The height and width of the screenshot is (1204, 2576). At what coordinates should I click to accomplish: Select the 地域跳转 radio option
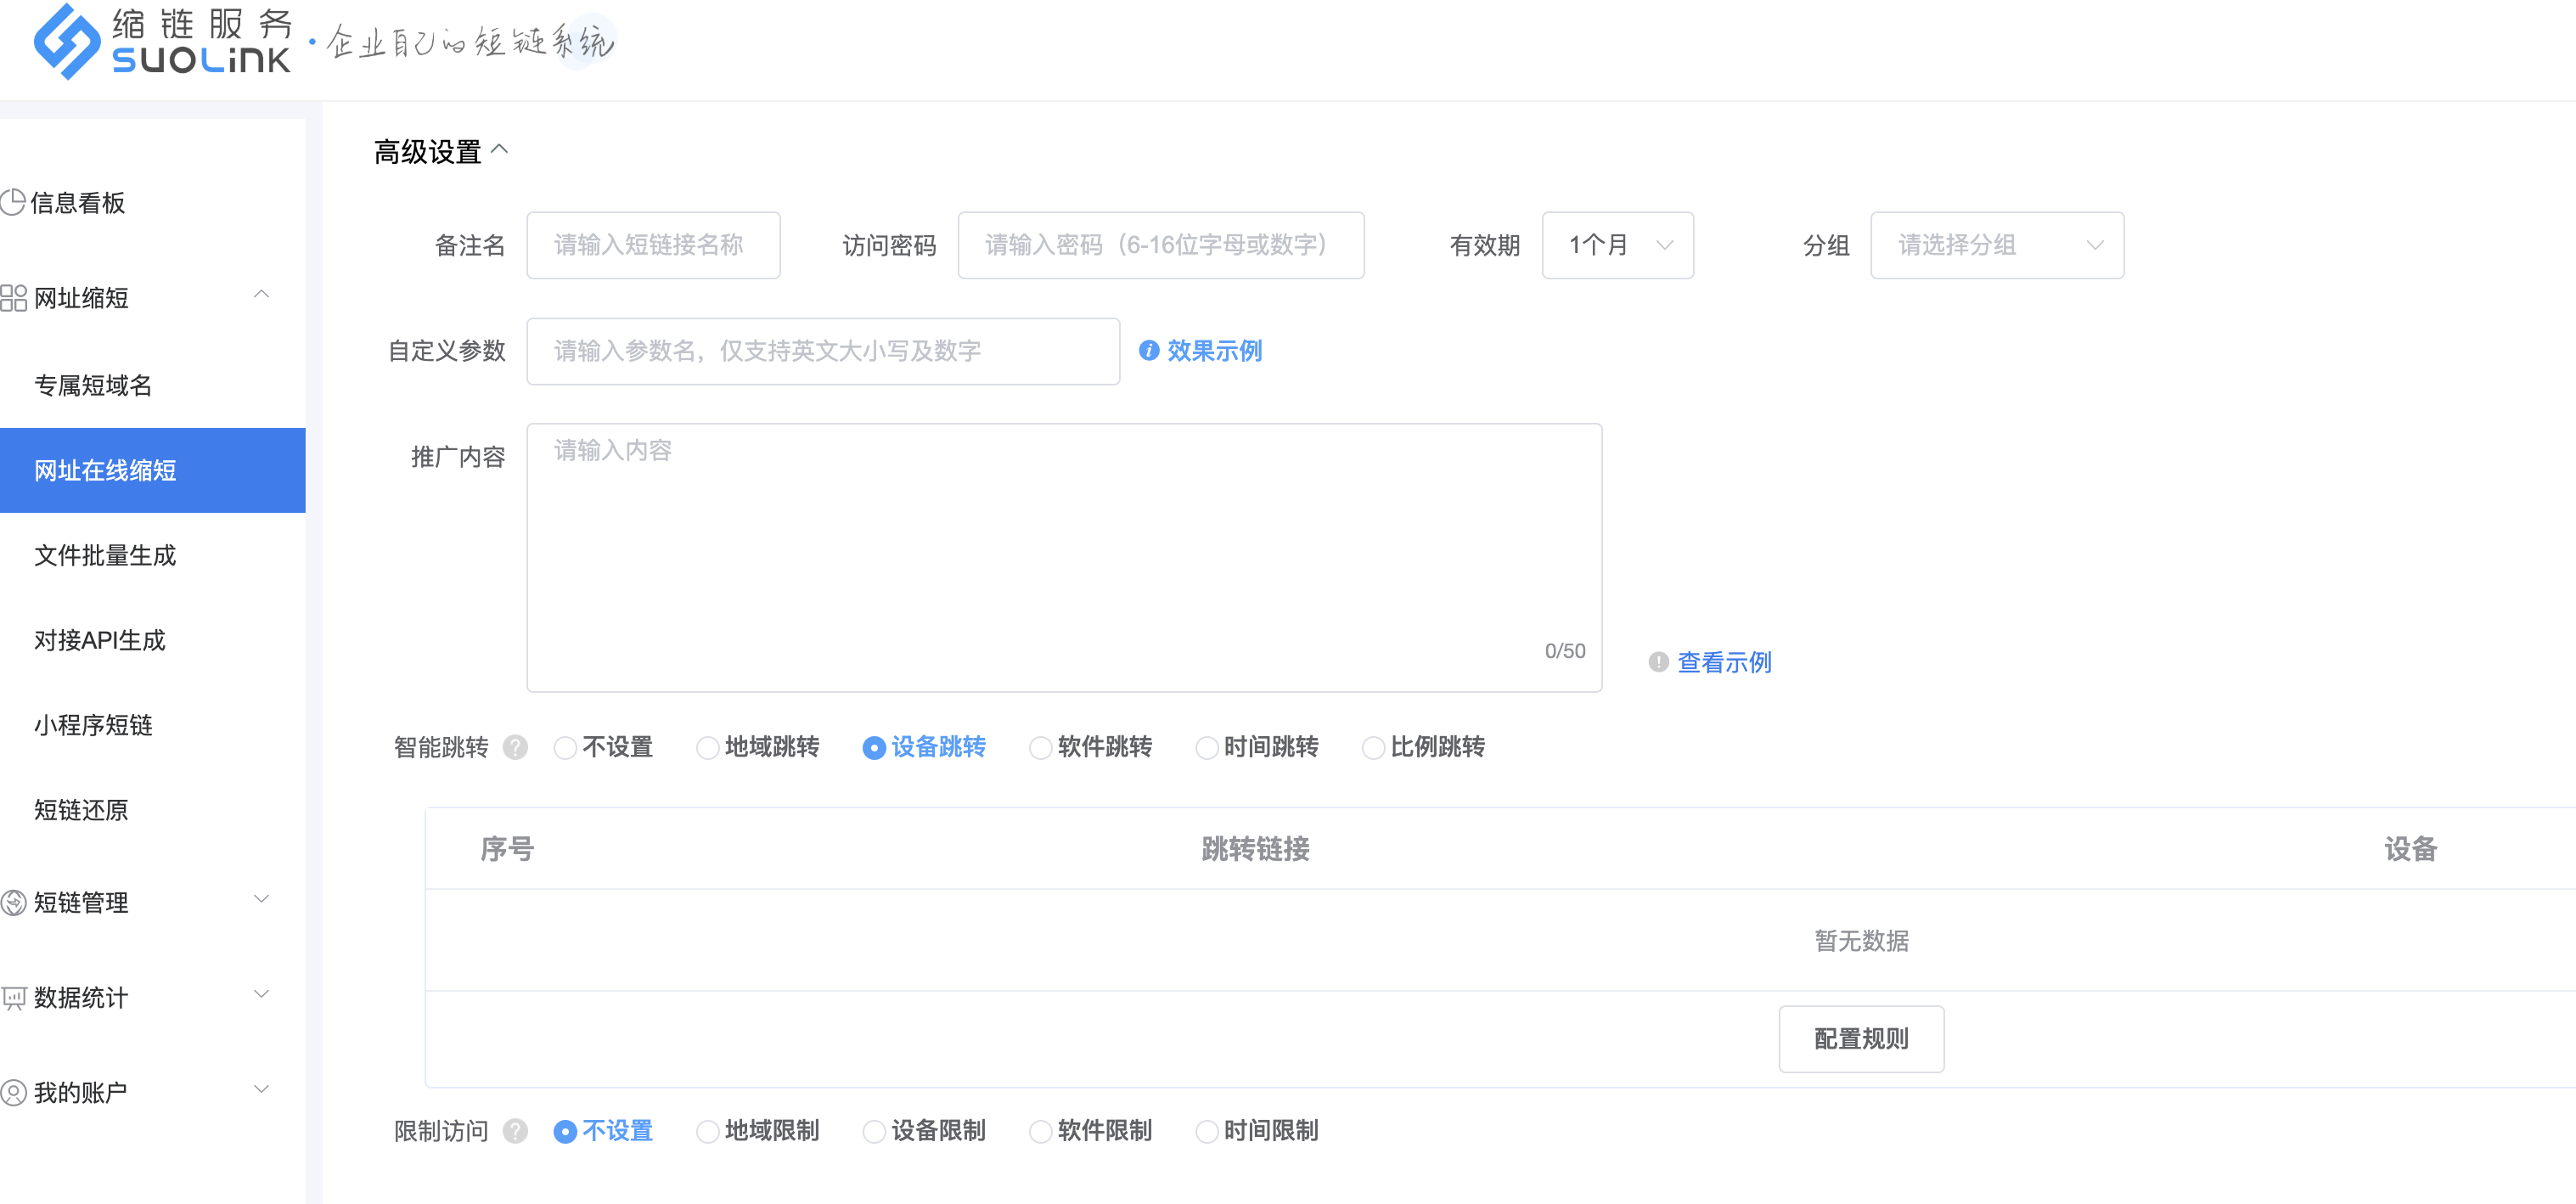pos(708,748)
